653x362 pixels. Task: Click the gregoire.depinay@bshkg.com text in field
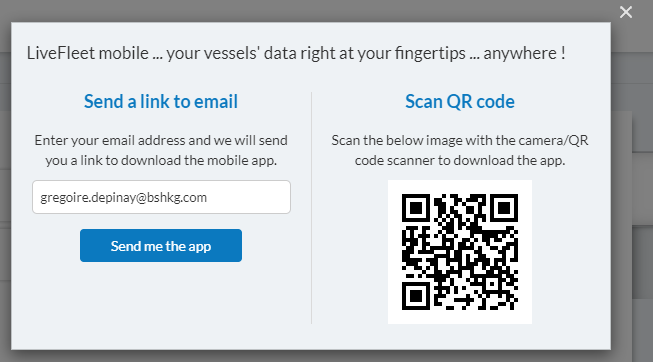(x=123, y=197)
